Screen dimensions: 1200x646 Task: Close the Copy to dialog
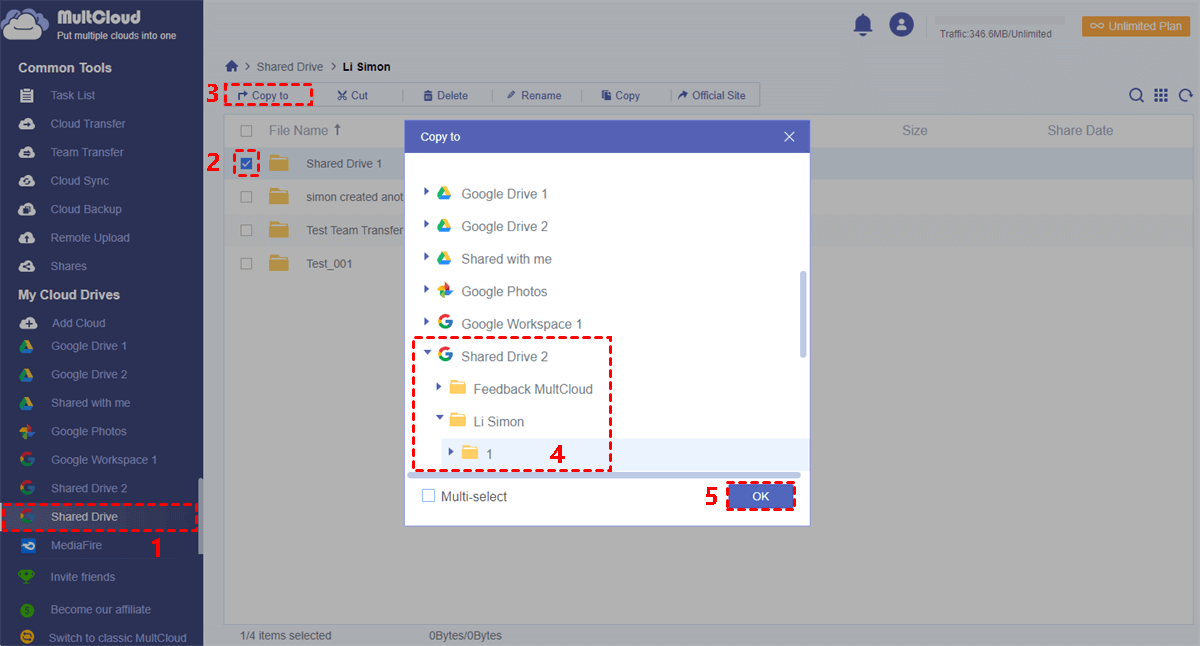789,137
